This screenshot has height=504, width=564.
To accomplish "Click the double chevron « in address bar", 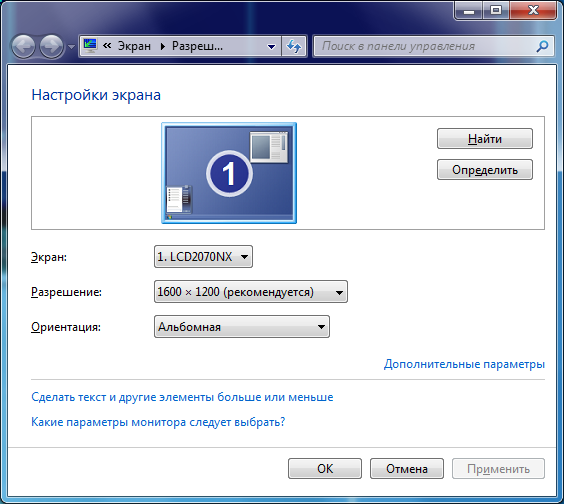I will 107,46.
